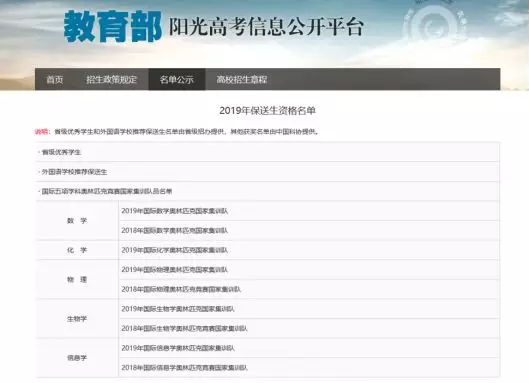
Task: Click the 阳光高考信息公开平台 header title
Action: [x=266, y=26]
